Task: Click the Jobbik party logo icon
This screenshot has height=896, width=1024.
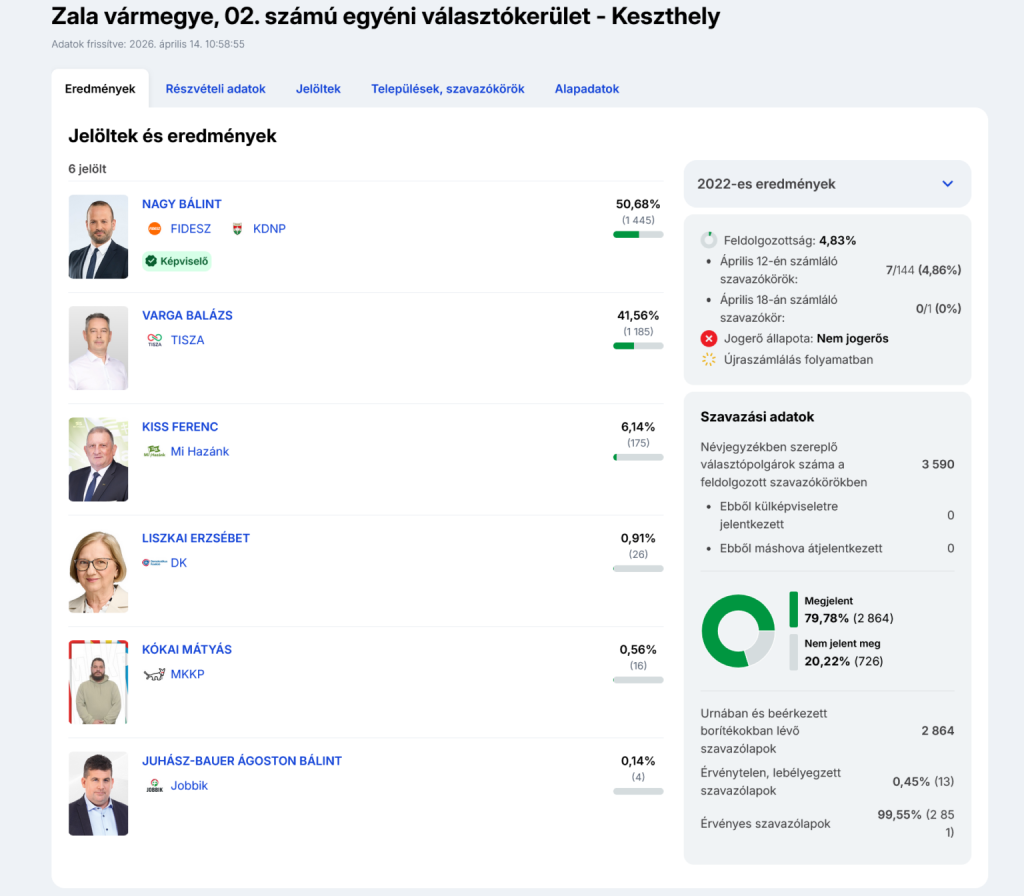Action: pyautogui.click(x=154, y=786)
